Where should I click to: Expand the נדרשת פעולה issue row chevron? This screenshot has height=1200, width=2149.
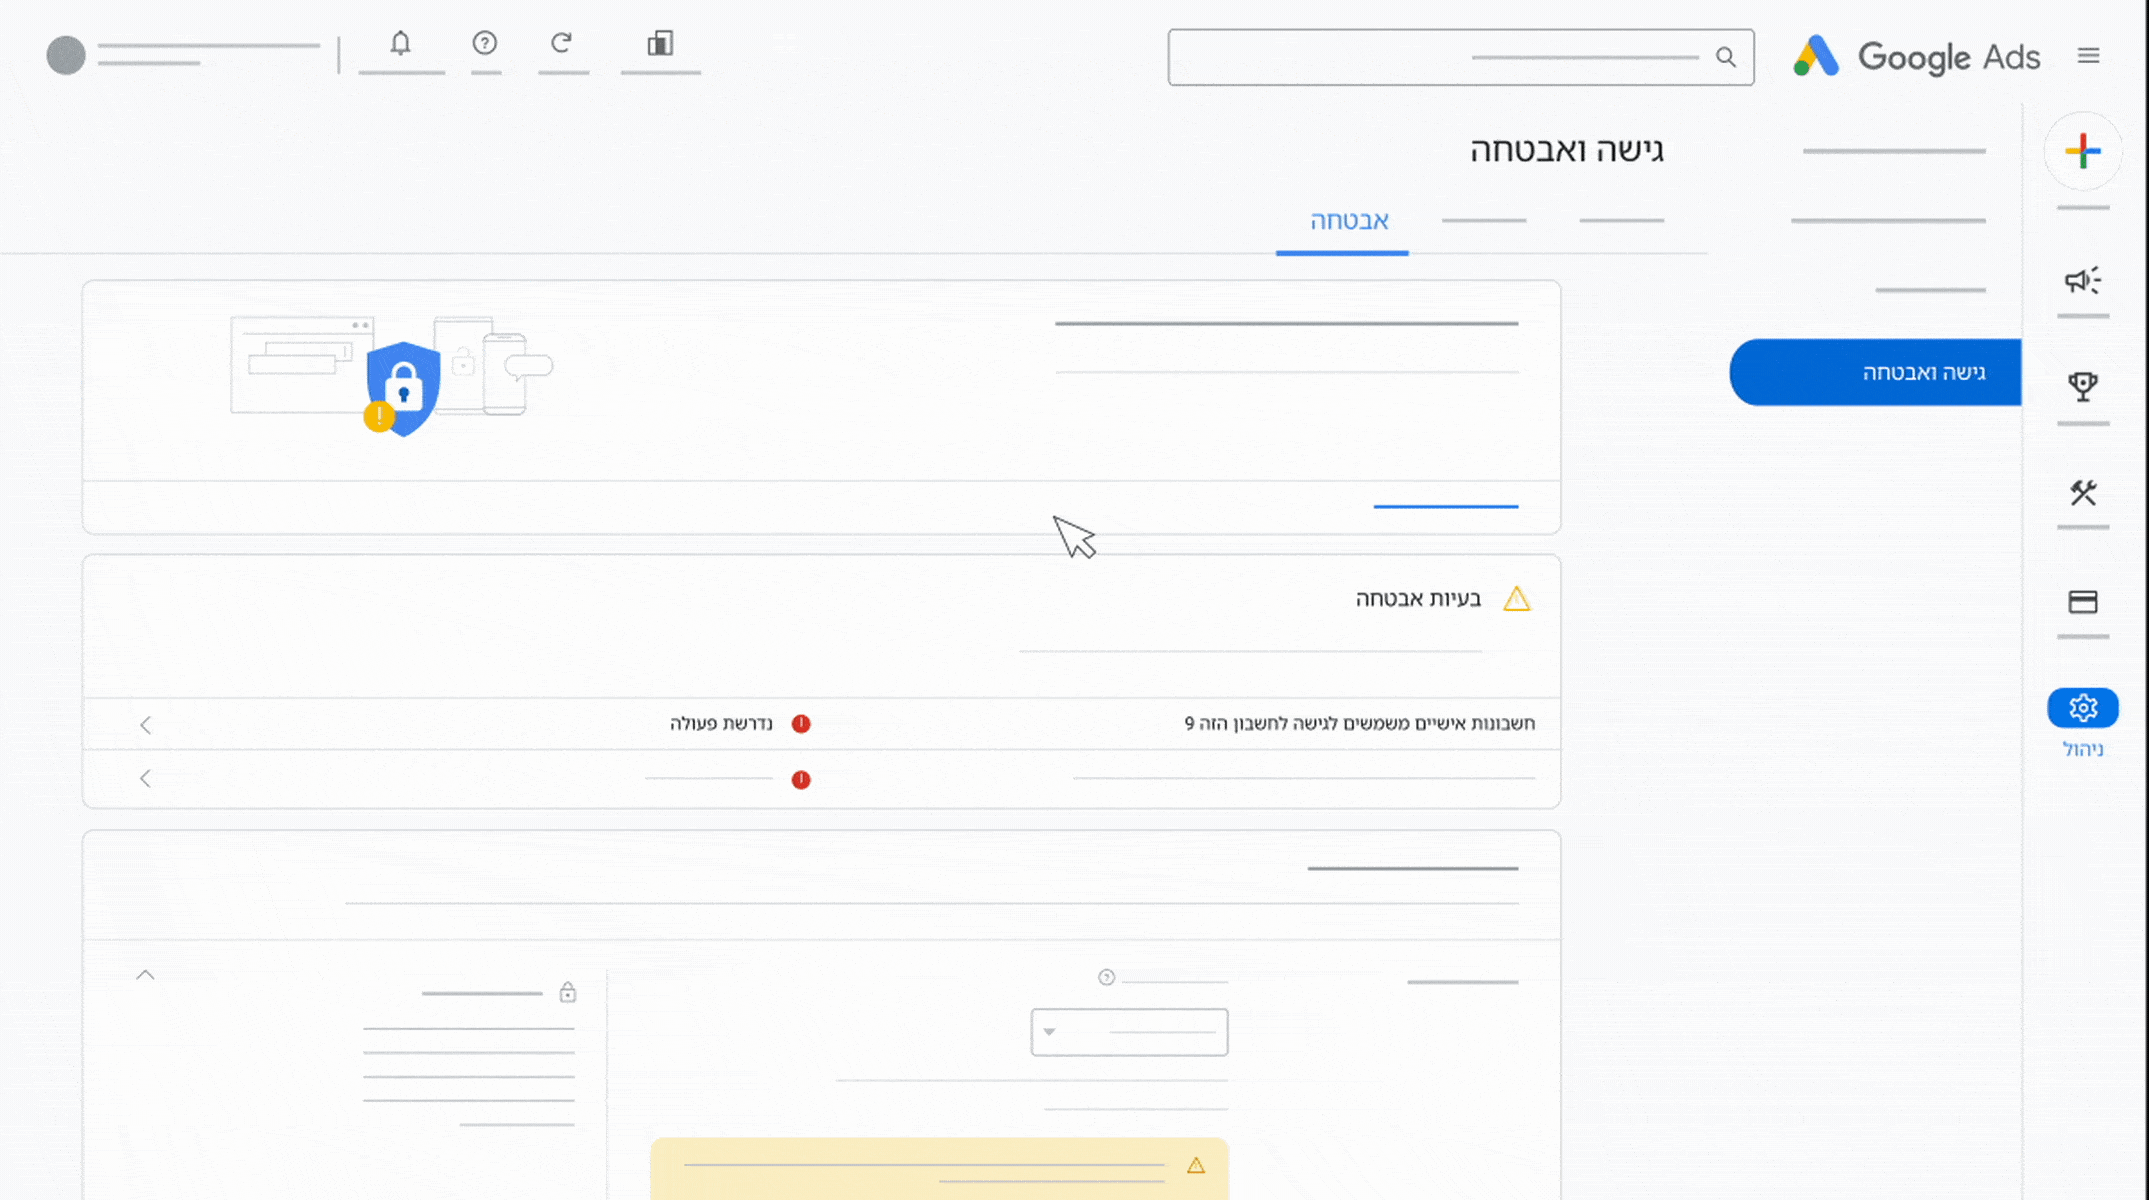[x=146, y=725]
